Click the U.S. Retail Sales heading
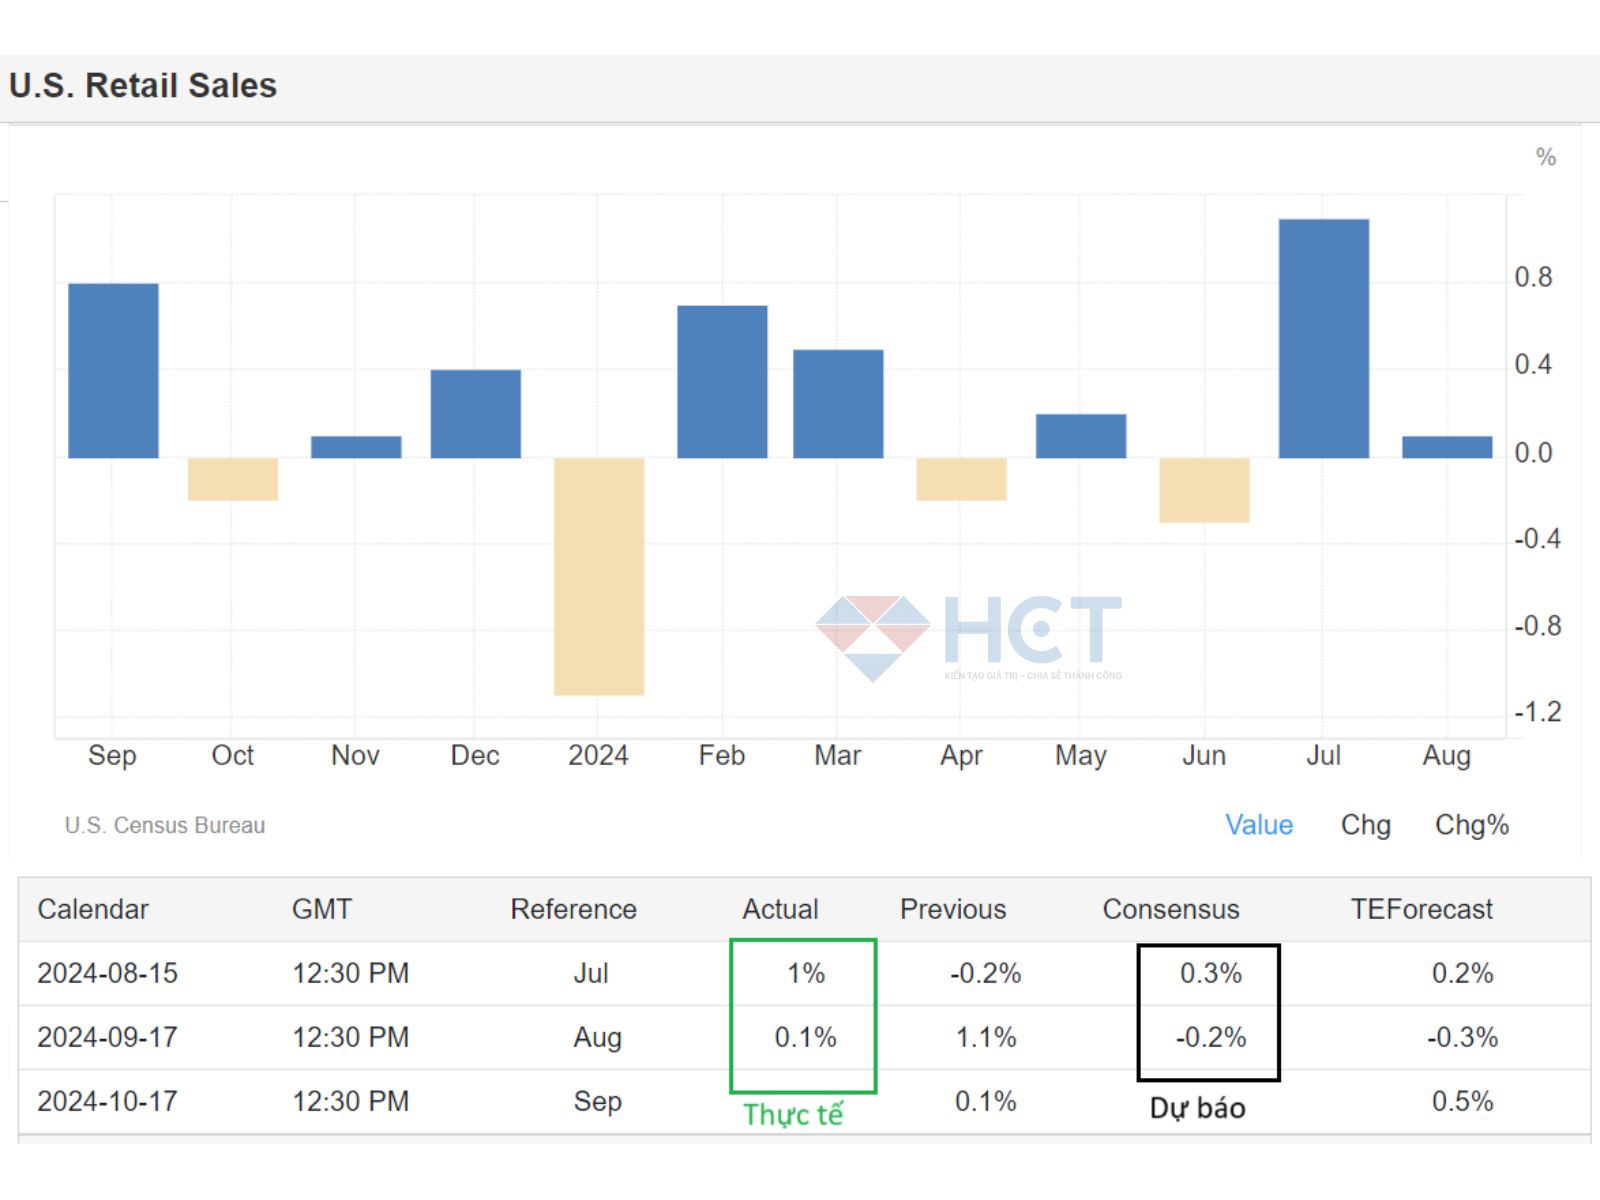Viewport: 1600px width, 1200px height. 143,85
